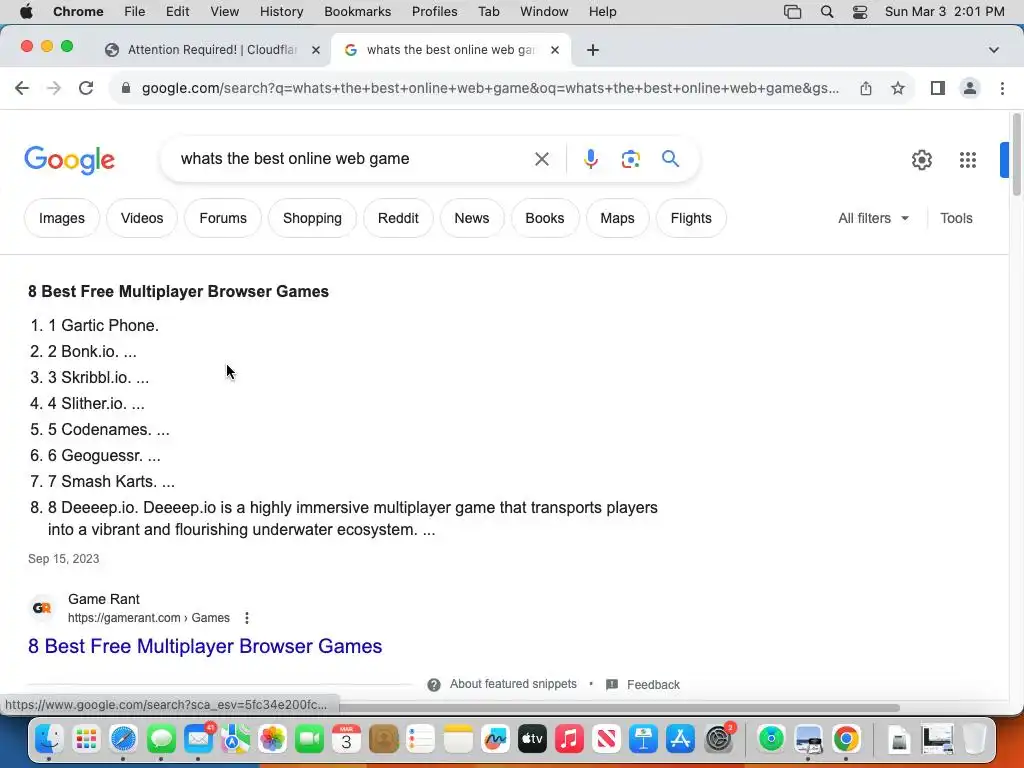Open Chrome's three-dot menu
The width and height of the screenshot is (1024, 768).
click(x=1002, y=88)
